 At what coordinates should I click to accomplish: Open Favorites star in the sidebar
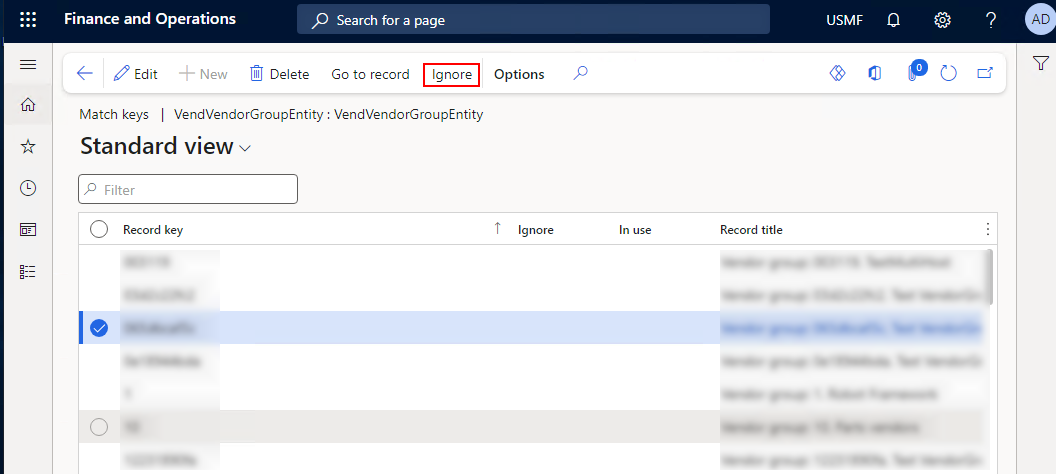coord(28,147)
